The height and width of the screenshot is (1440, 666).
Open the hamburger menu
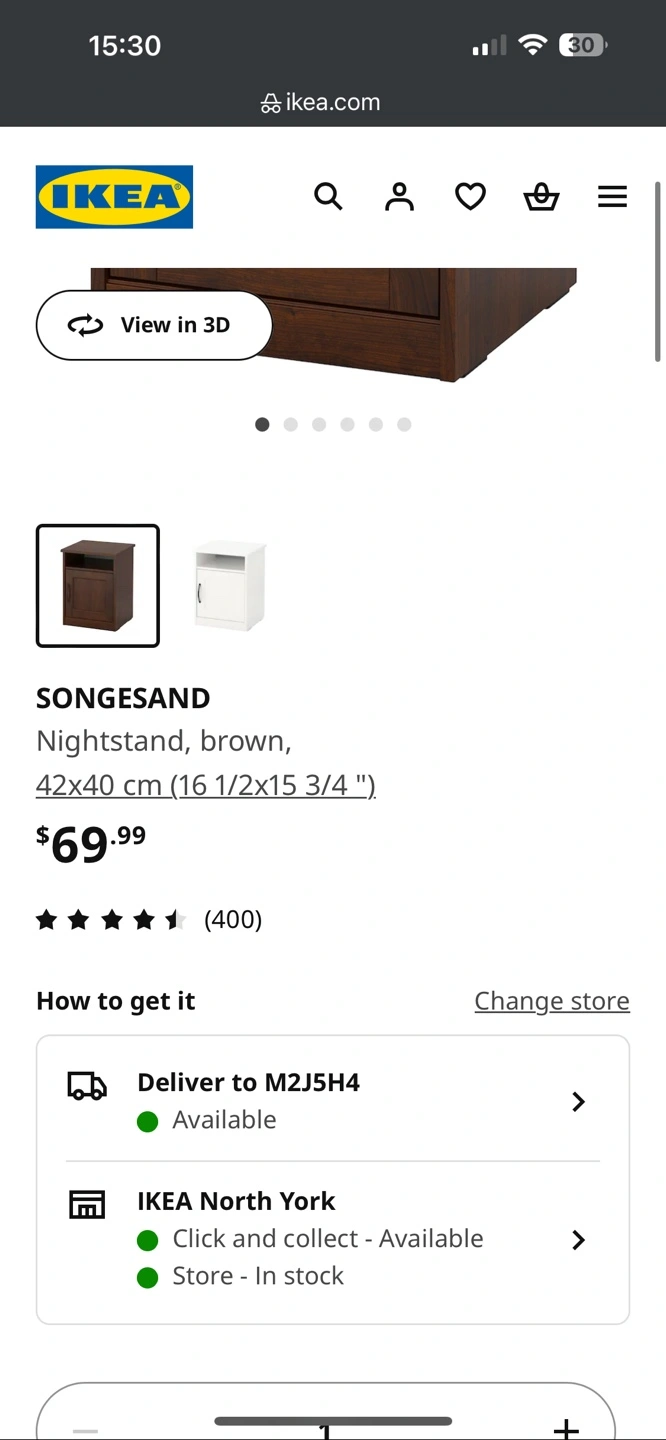pos(612,196)
